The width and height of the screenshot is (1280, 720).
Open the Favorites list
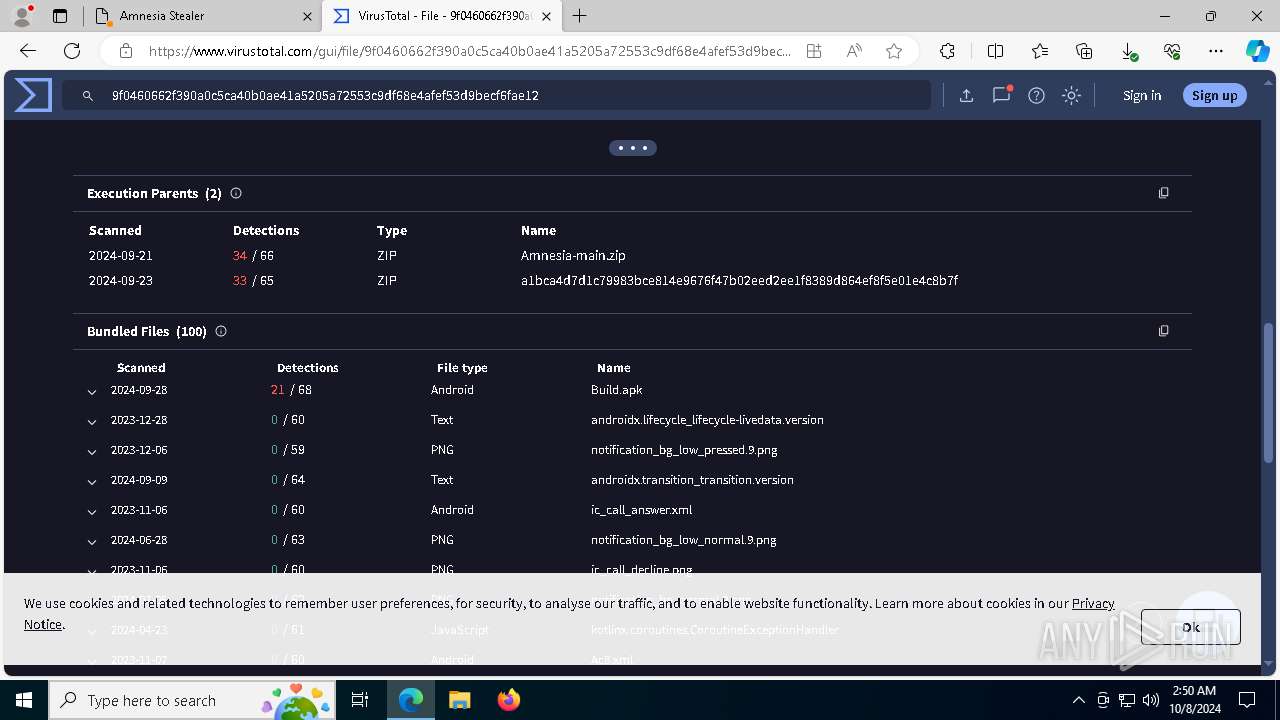(x=1040, y=51)
